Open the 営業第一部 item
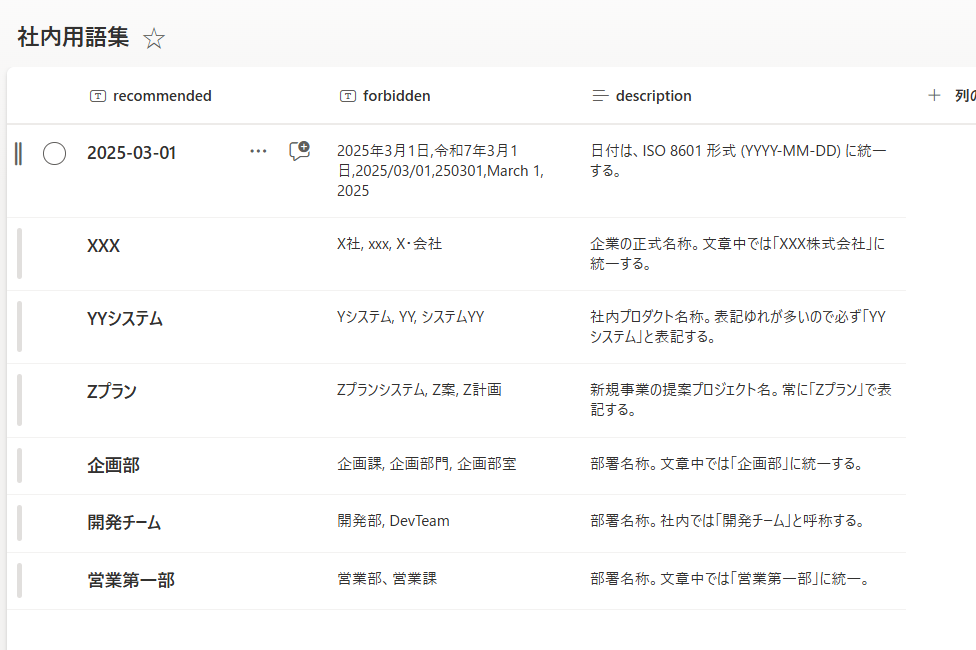This screenshot has height=650, width=976. (131, 580)
